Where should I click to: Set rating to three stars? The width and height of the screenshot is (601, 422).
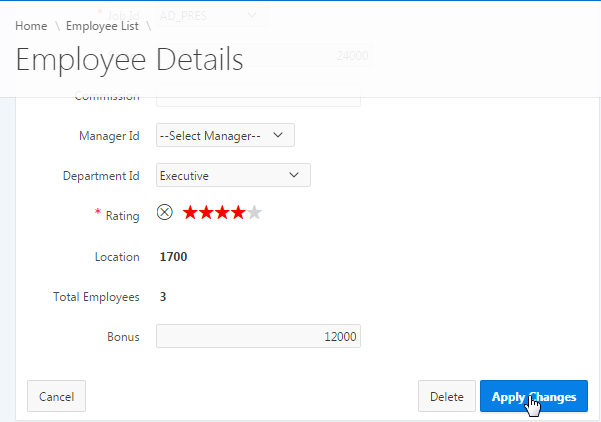tap(222, 212)
